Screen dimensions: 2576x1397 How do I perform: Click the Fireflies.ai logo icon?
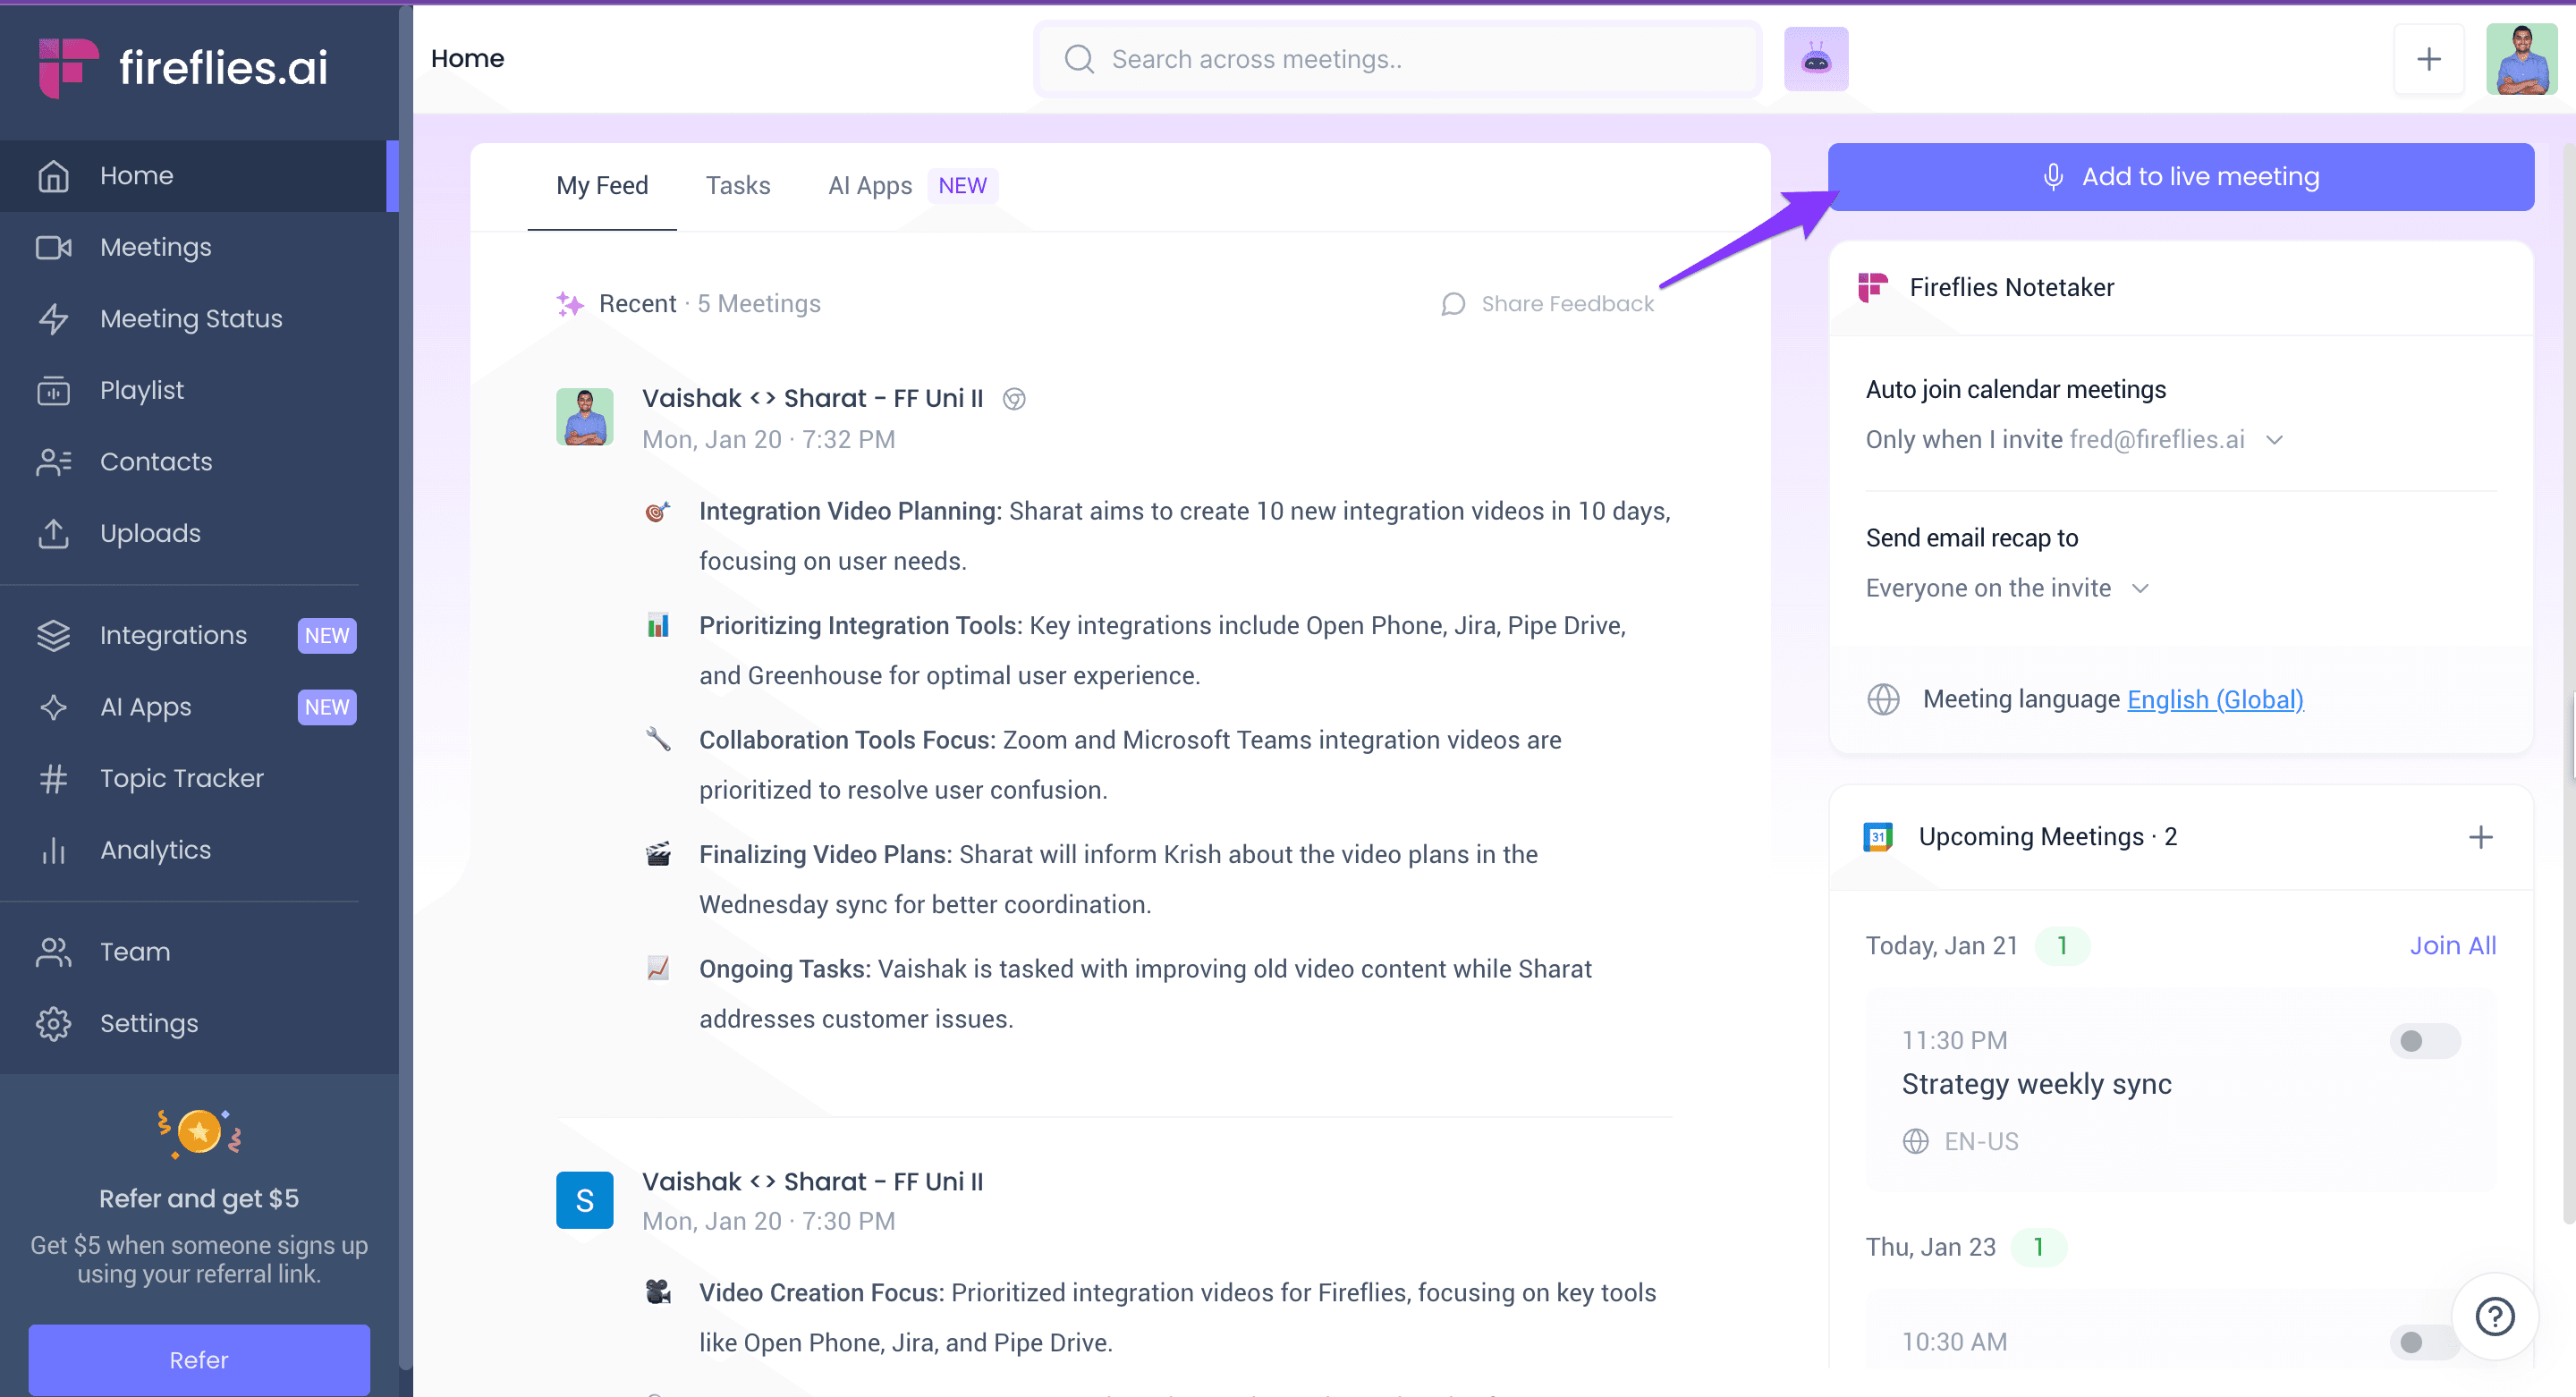point(67,67)
